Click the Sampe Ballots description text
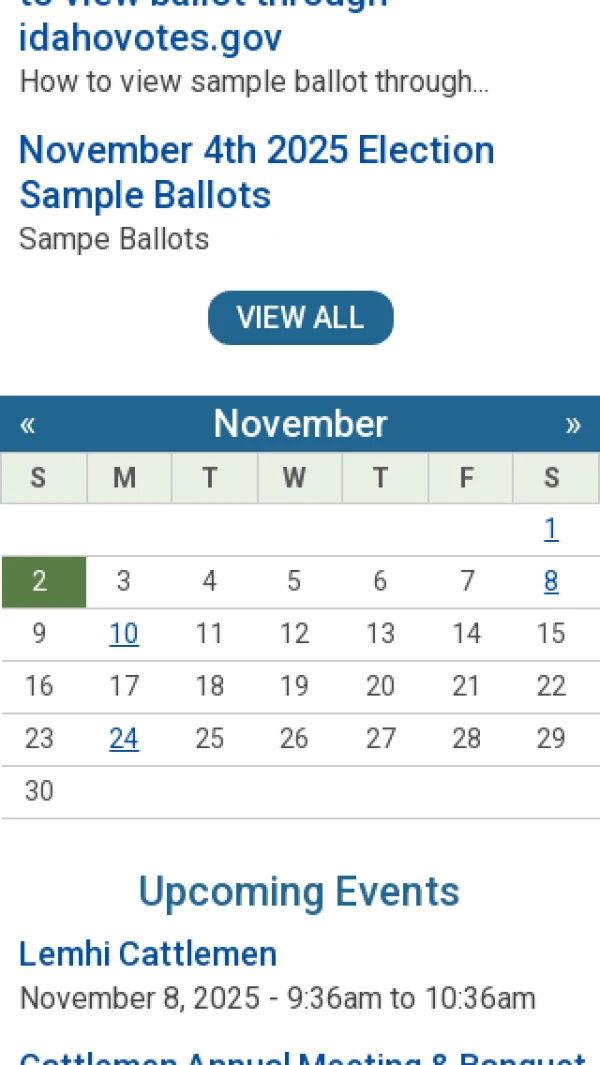 pyautogui.click(x=113, y=239)
